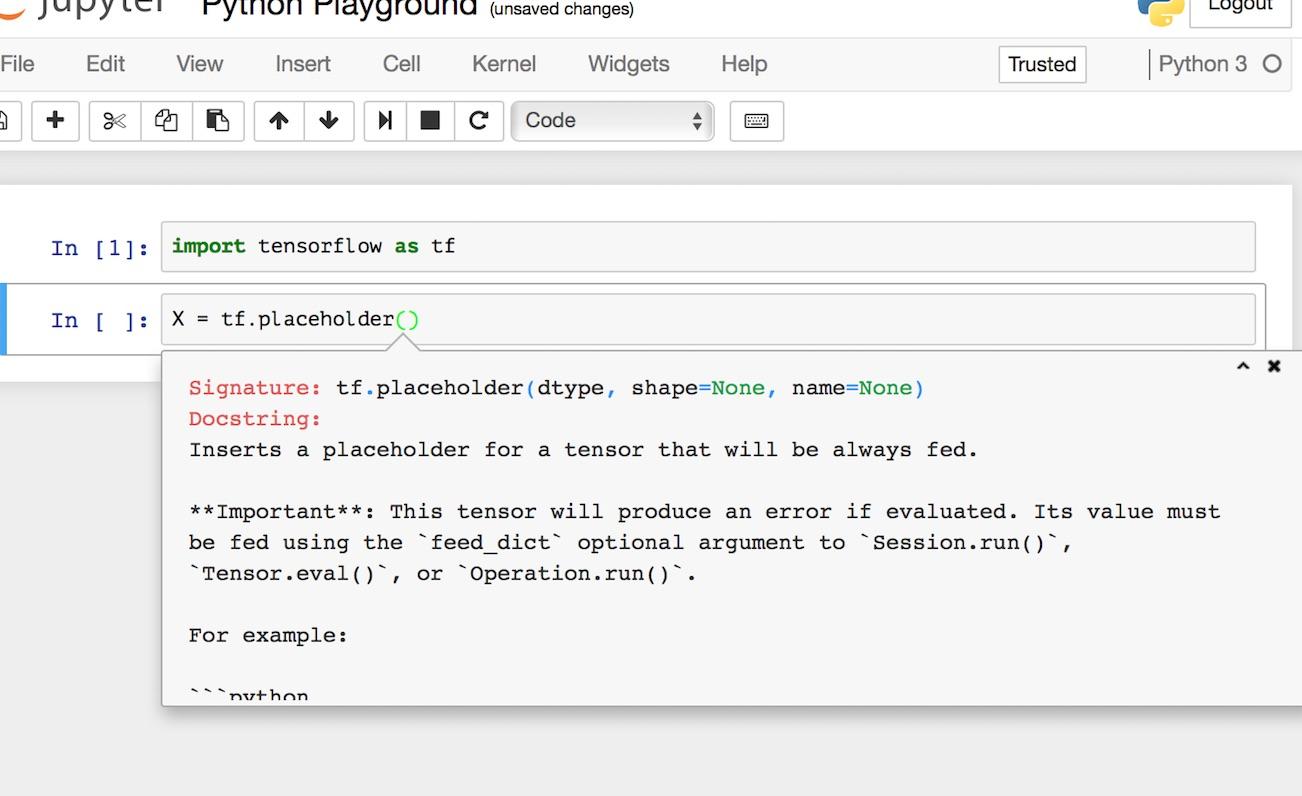
Task: Click the In [1]: prompt label
Action: point(100,247)
